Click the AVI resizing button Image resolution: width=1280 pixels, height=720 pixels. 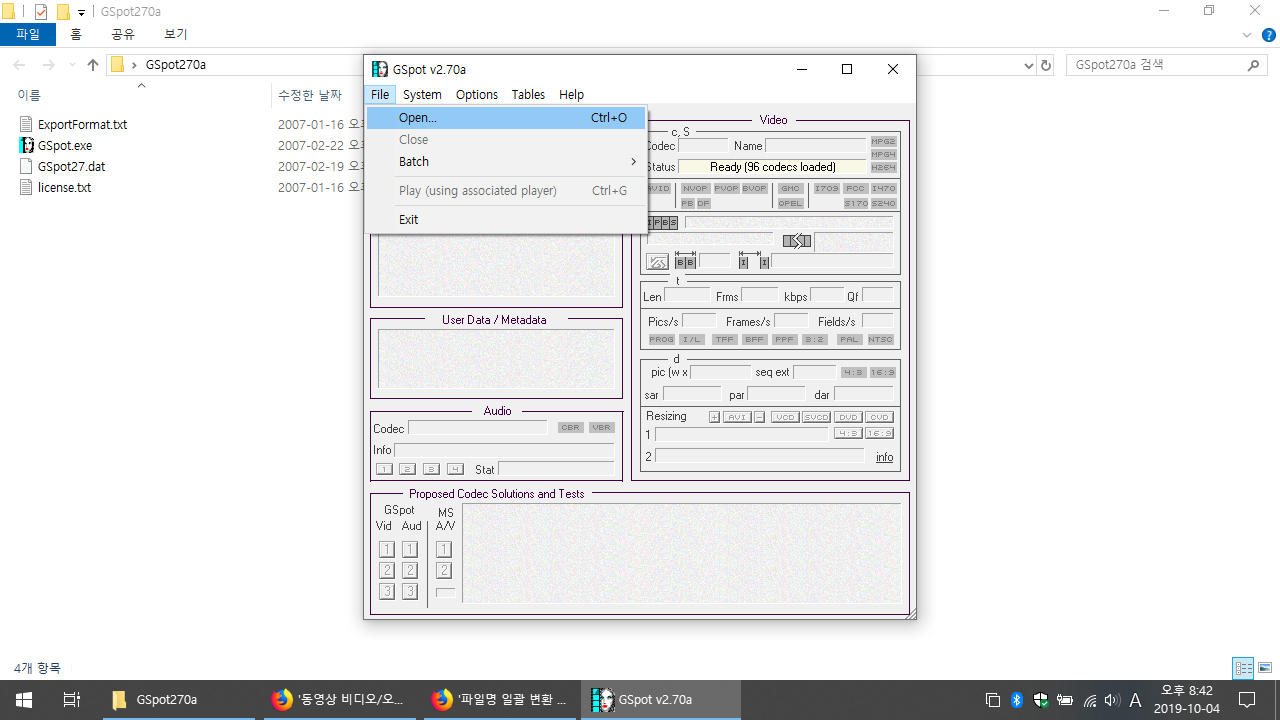click(737, 417)
